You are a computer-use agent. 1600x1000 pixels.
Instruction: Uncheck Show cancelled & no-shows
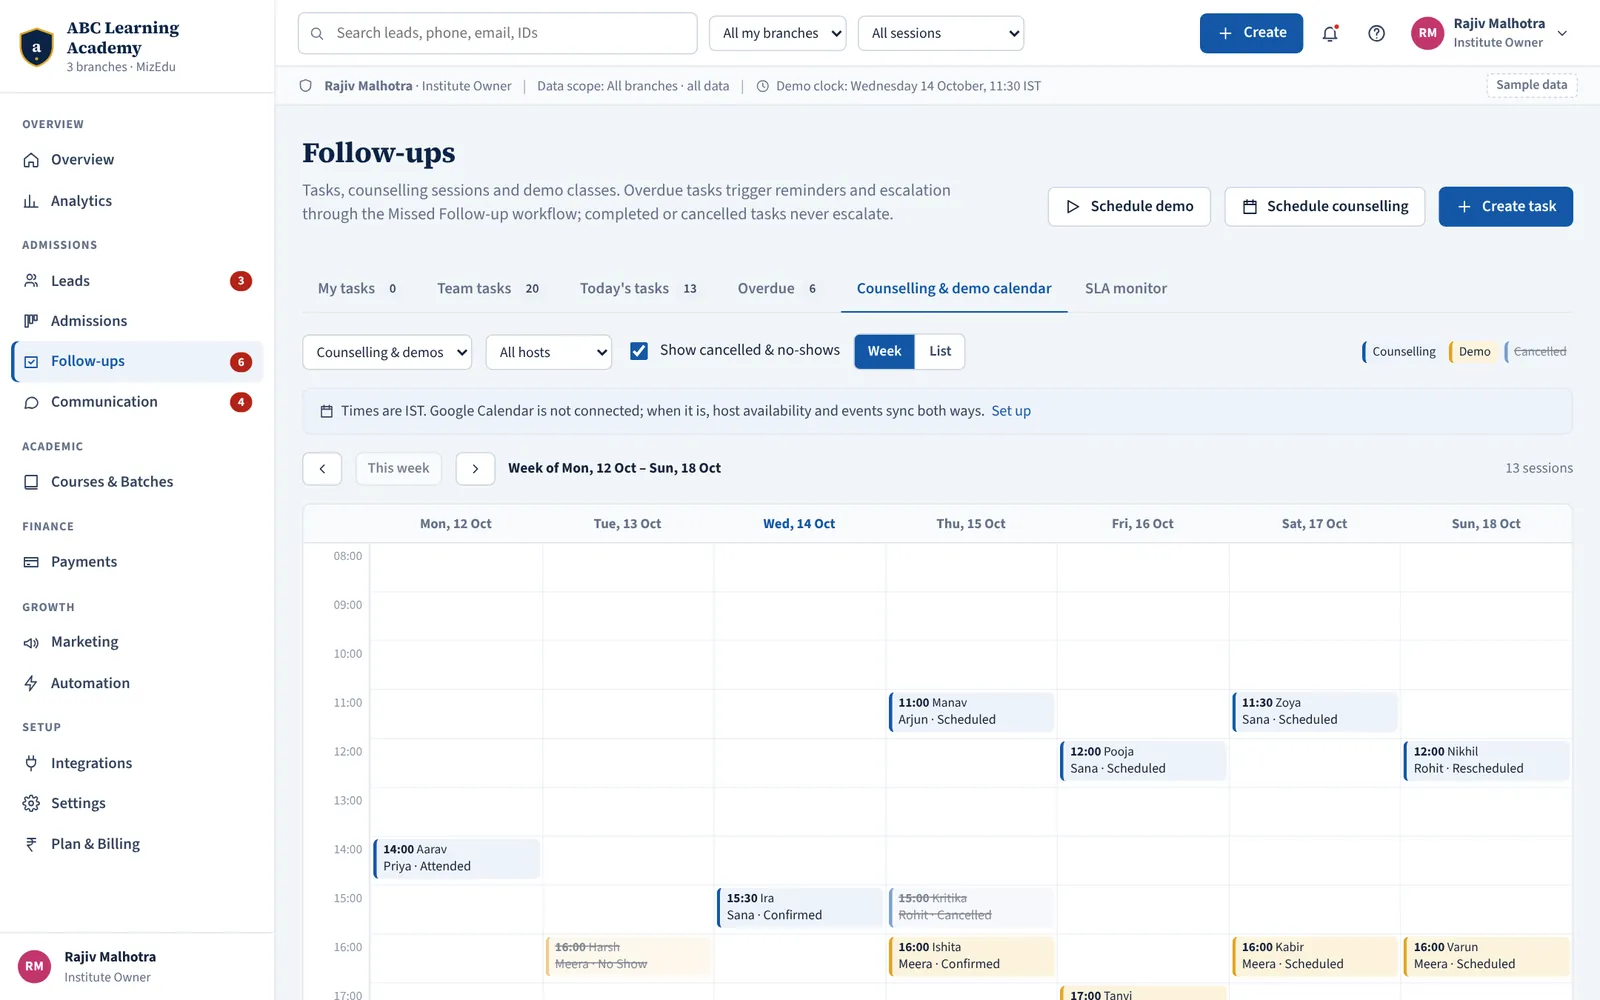639,351
